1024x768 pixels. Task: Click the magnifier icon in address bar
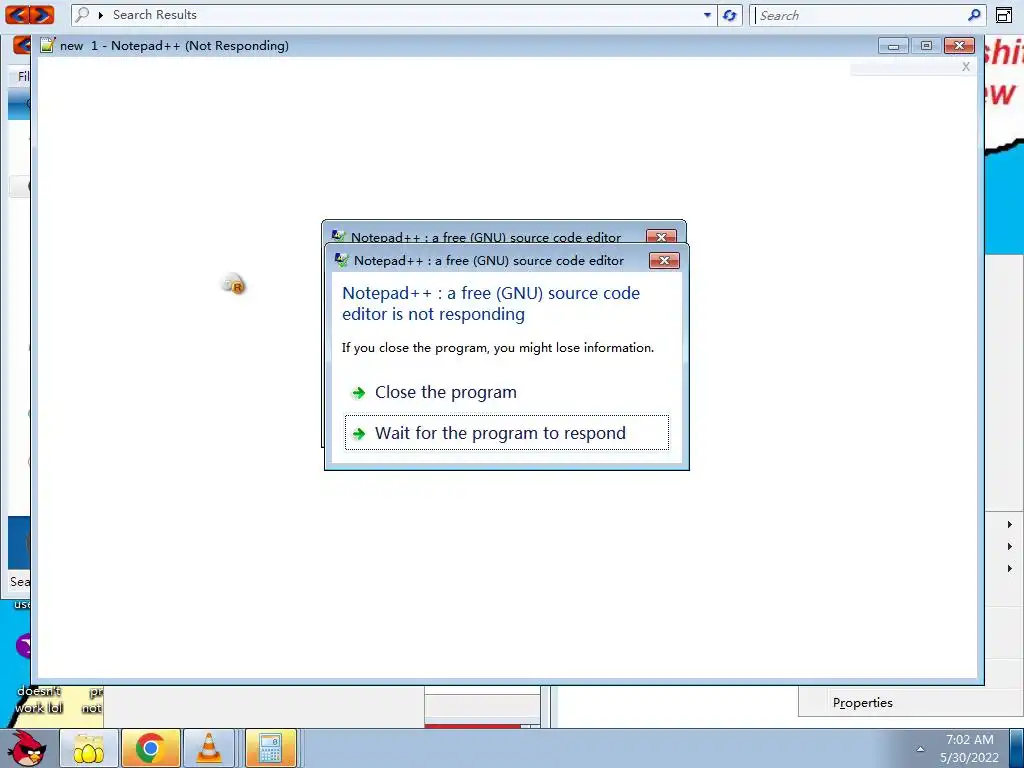tap(82, 14)
